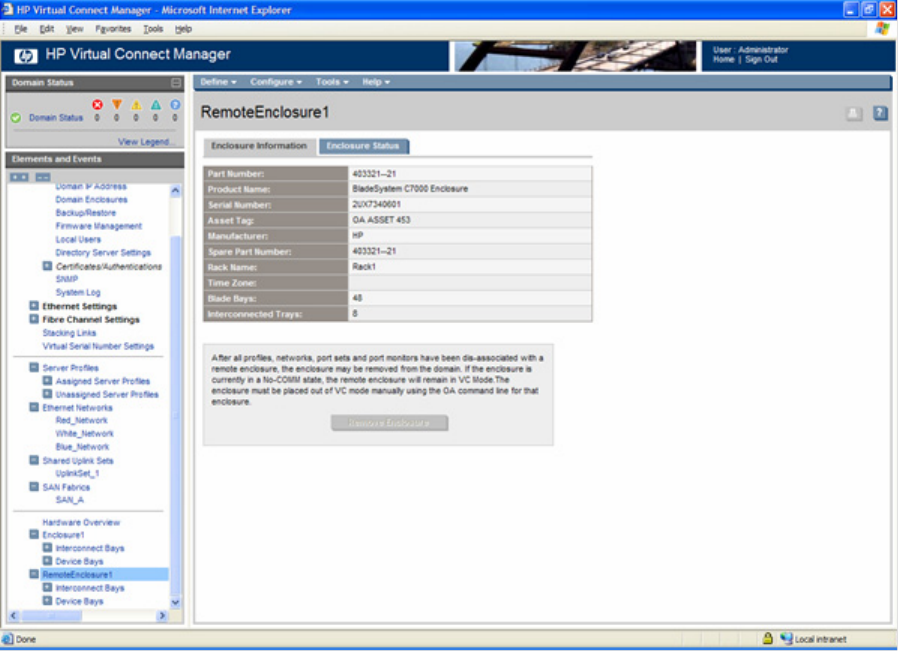The image size is (899, 652).
Task: Click the Domain Status link
Action: [56, 118]
